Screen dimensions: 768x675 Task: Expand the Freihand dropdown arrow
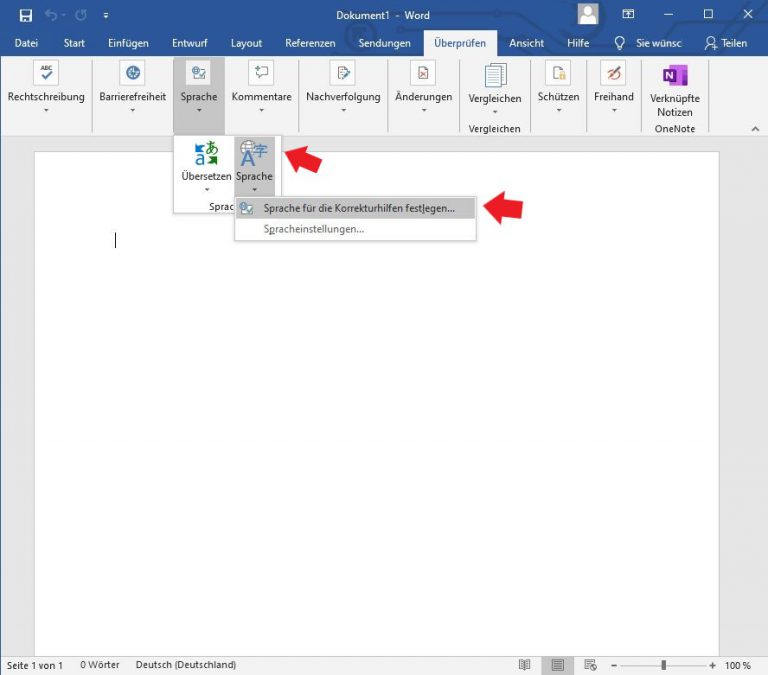pos(614,110)
